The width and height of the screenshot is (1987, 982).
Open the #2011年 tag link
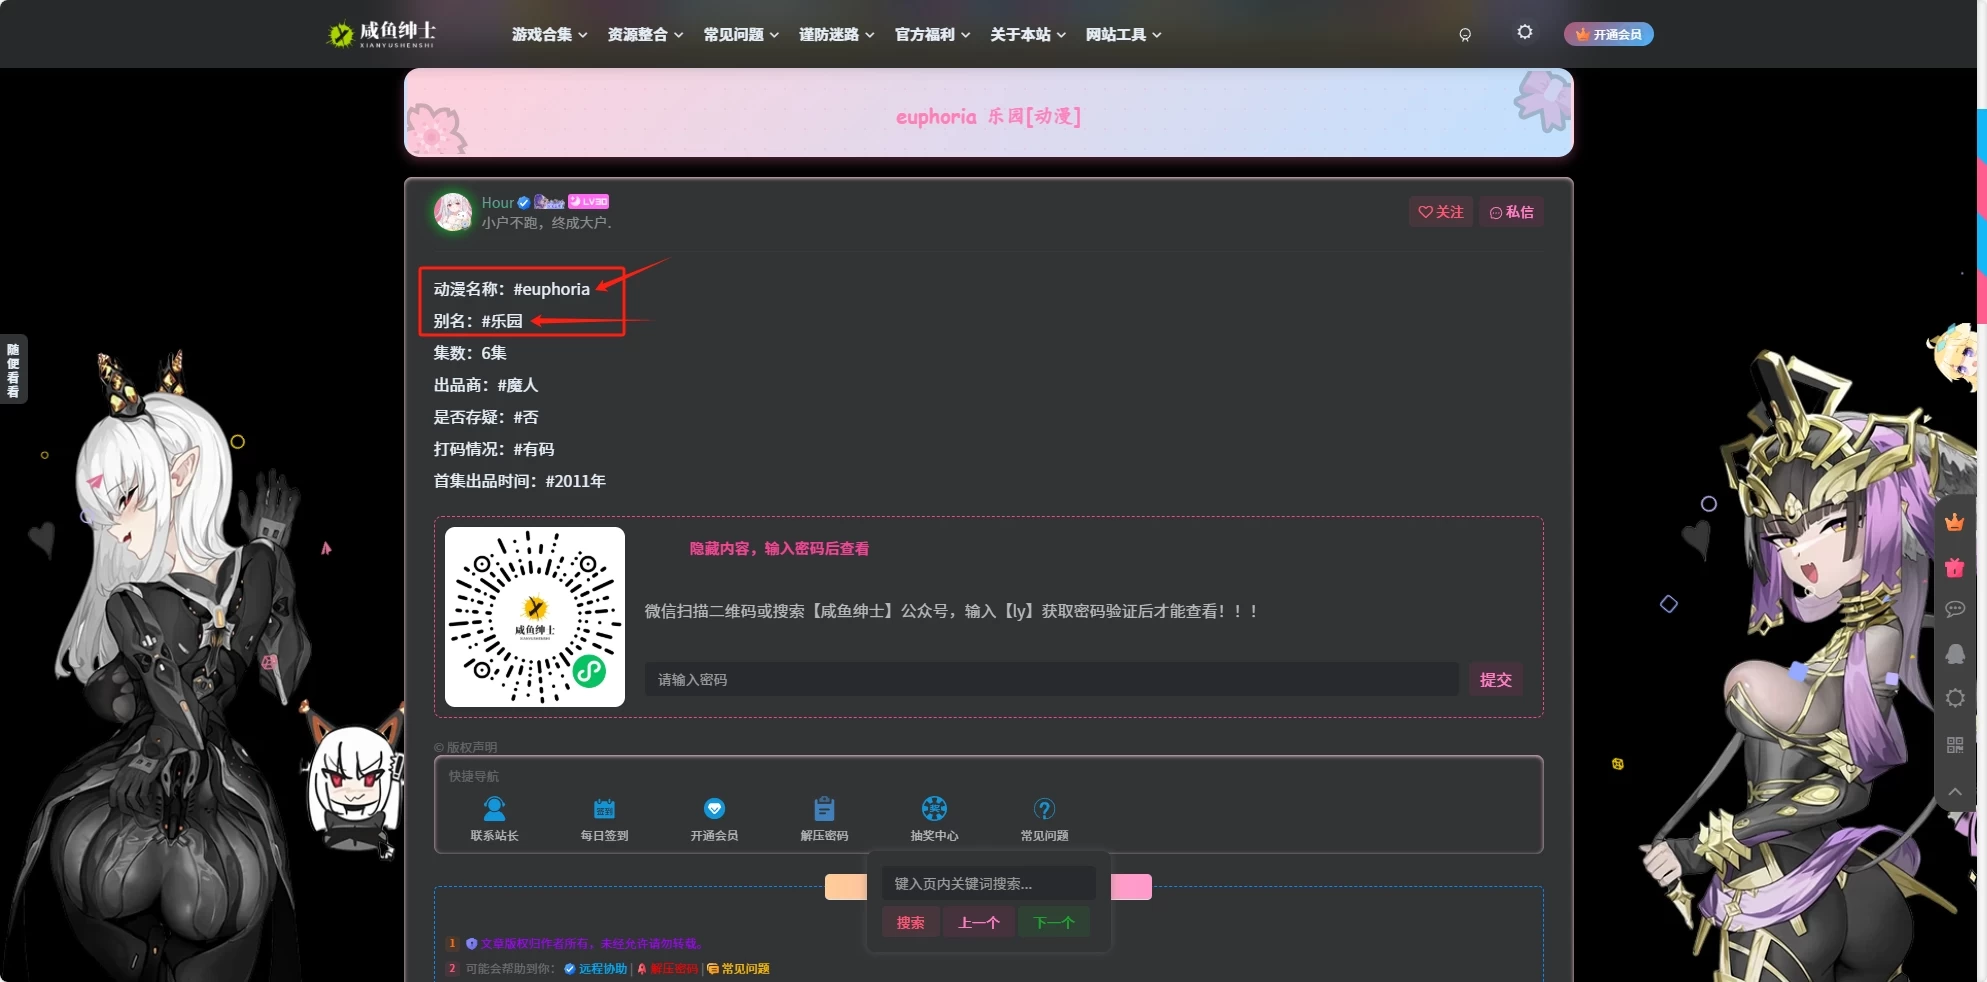(x=576, y=481)
